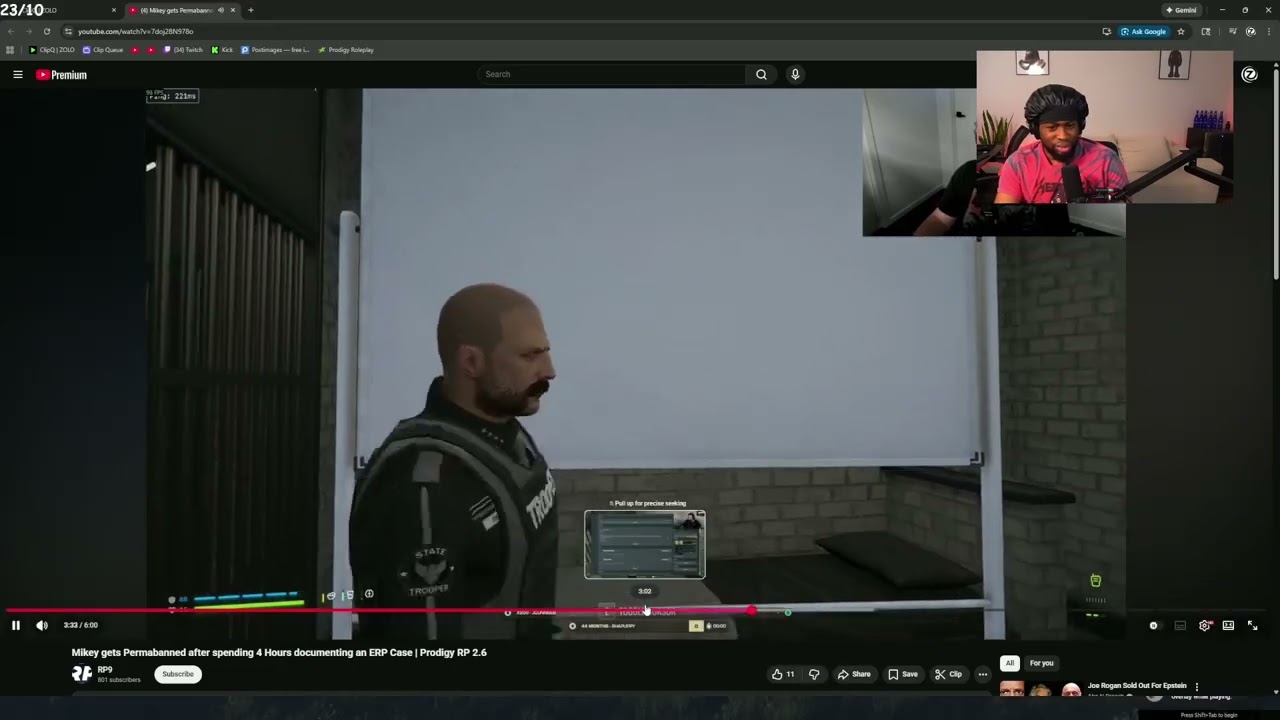
Task: Open the Chrome profile avatar
Action: [x=1250, y=31]
